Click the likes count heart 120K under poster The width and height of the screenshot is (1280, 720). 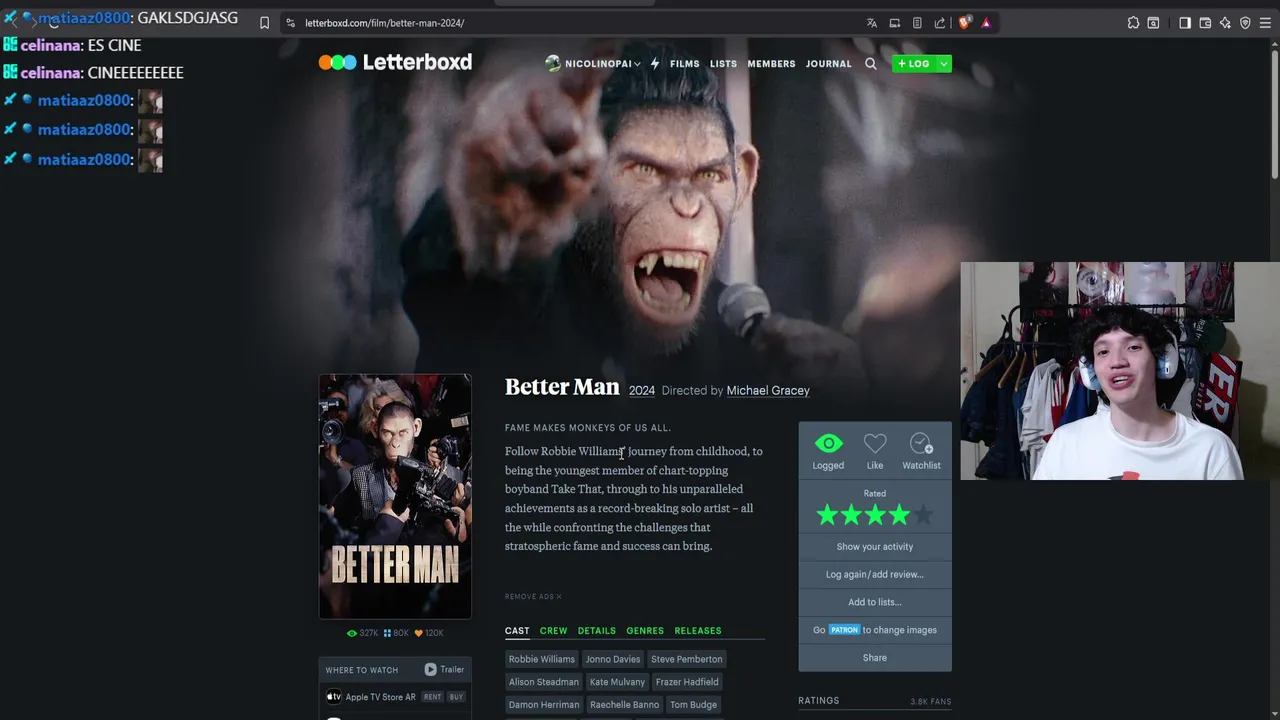coord(419,633)
